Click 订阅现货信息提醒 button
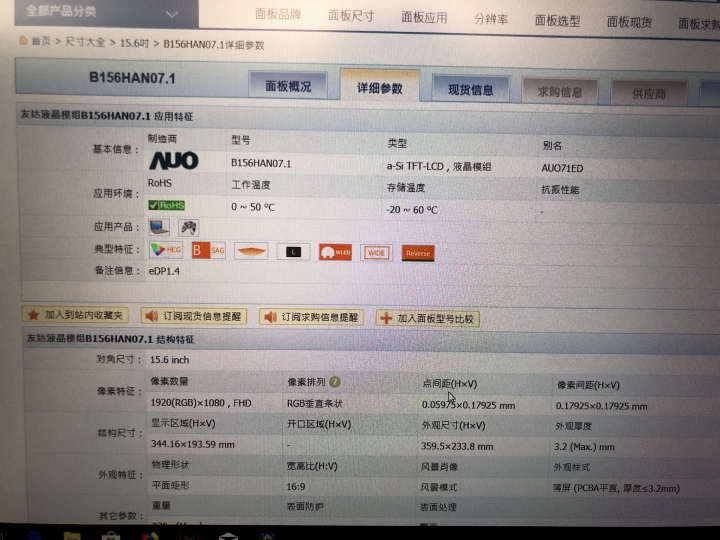720x540 pixels. [194, 316]
